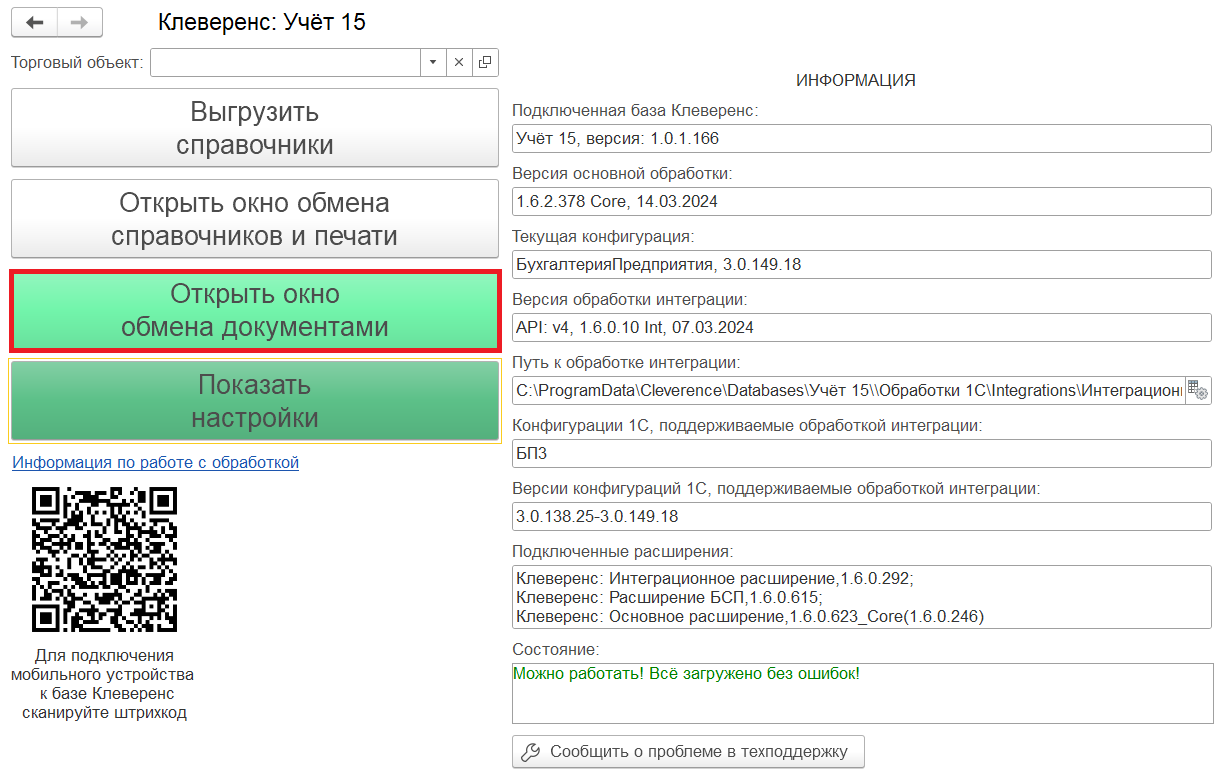1230x776 pixels.
Task: Go back with the left arrow button
Action: (x=34, y=21)
